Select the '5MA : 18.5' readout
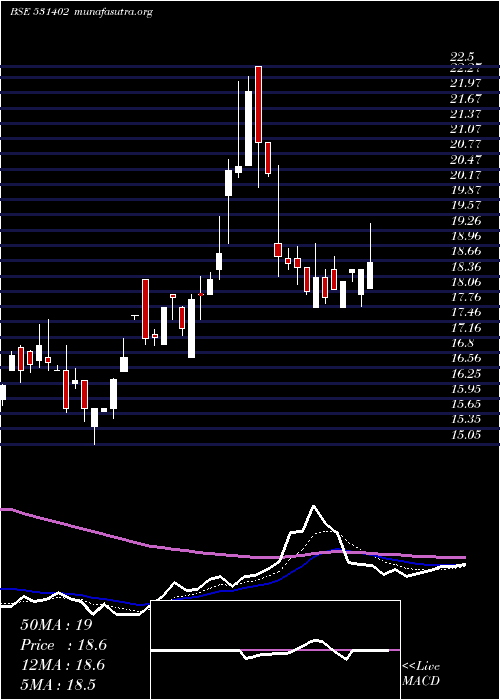This screenshot has height=700, width=500. pyautogui.click(x=58, y=684)
